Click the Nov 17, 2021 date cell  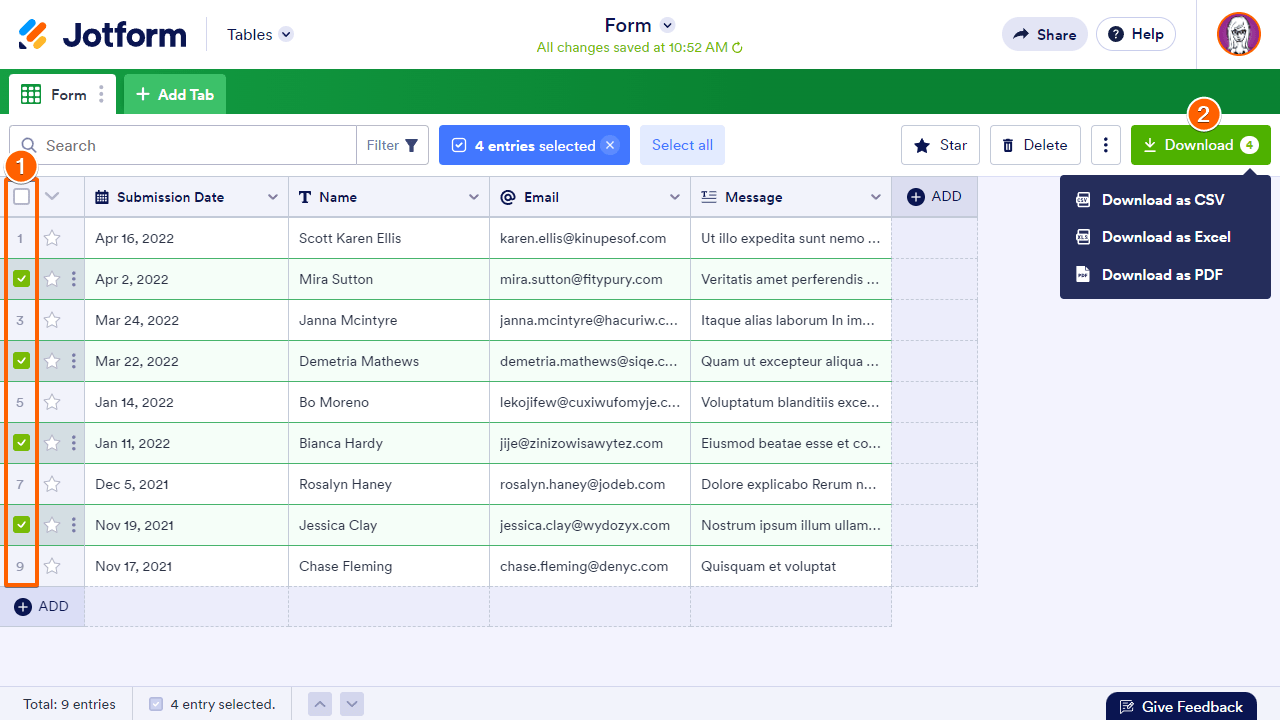187,566
